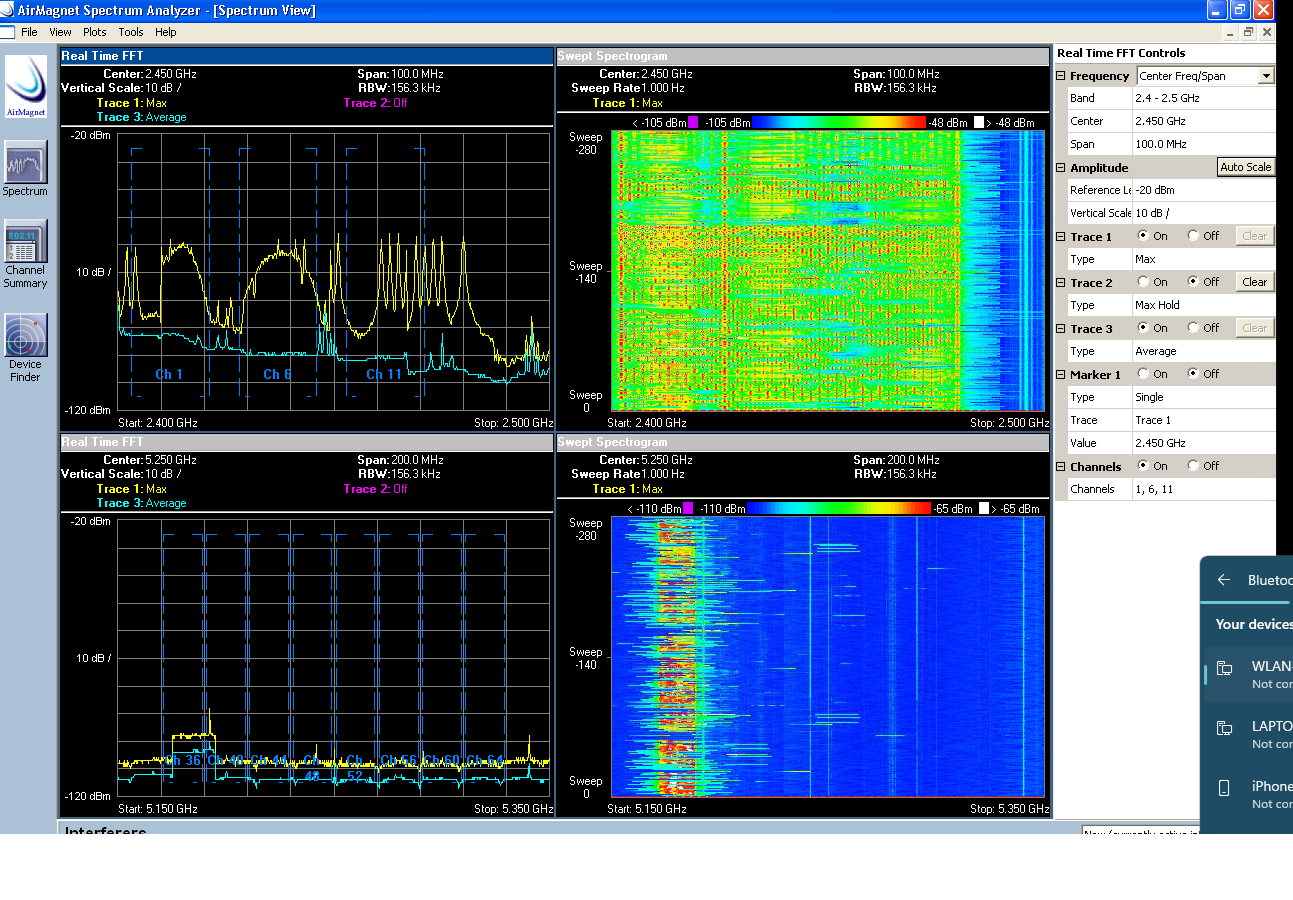This screenshot has width=1293, height=900.
Task: Enable Marker 1 with the On radio
Action: 1144,374
